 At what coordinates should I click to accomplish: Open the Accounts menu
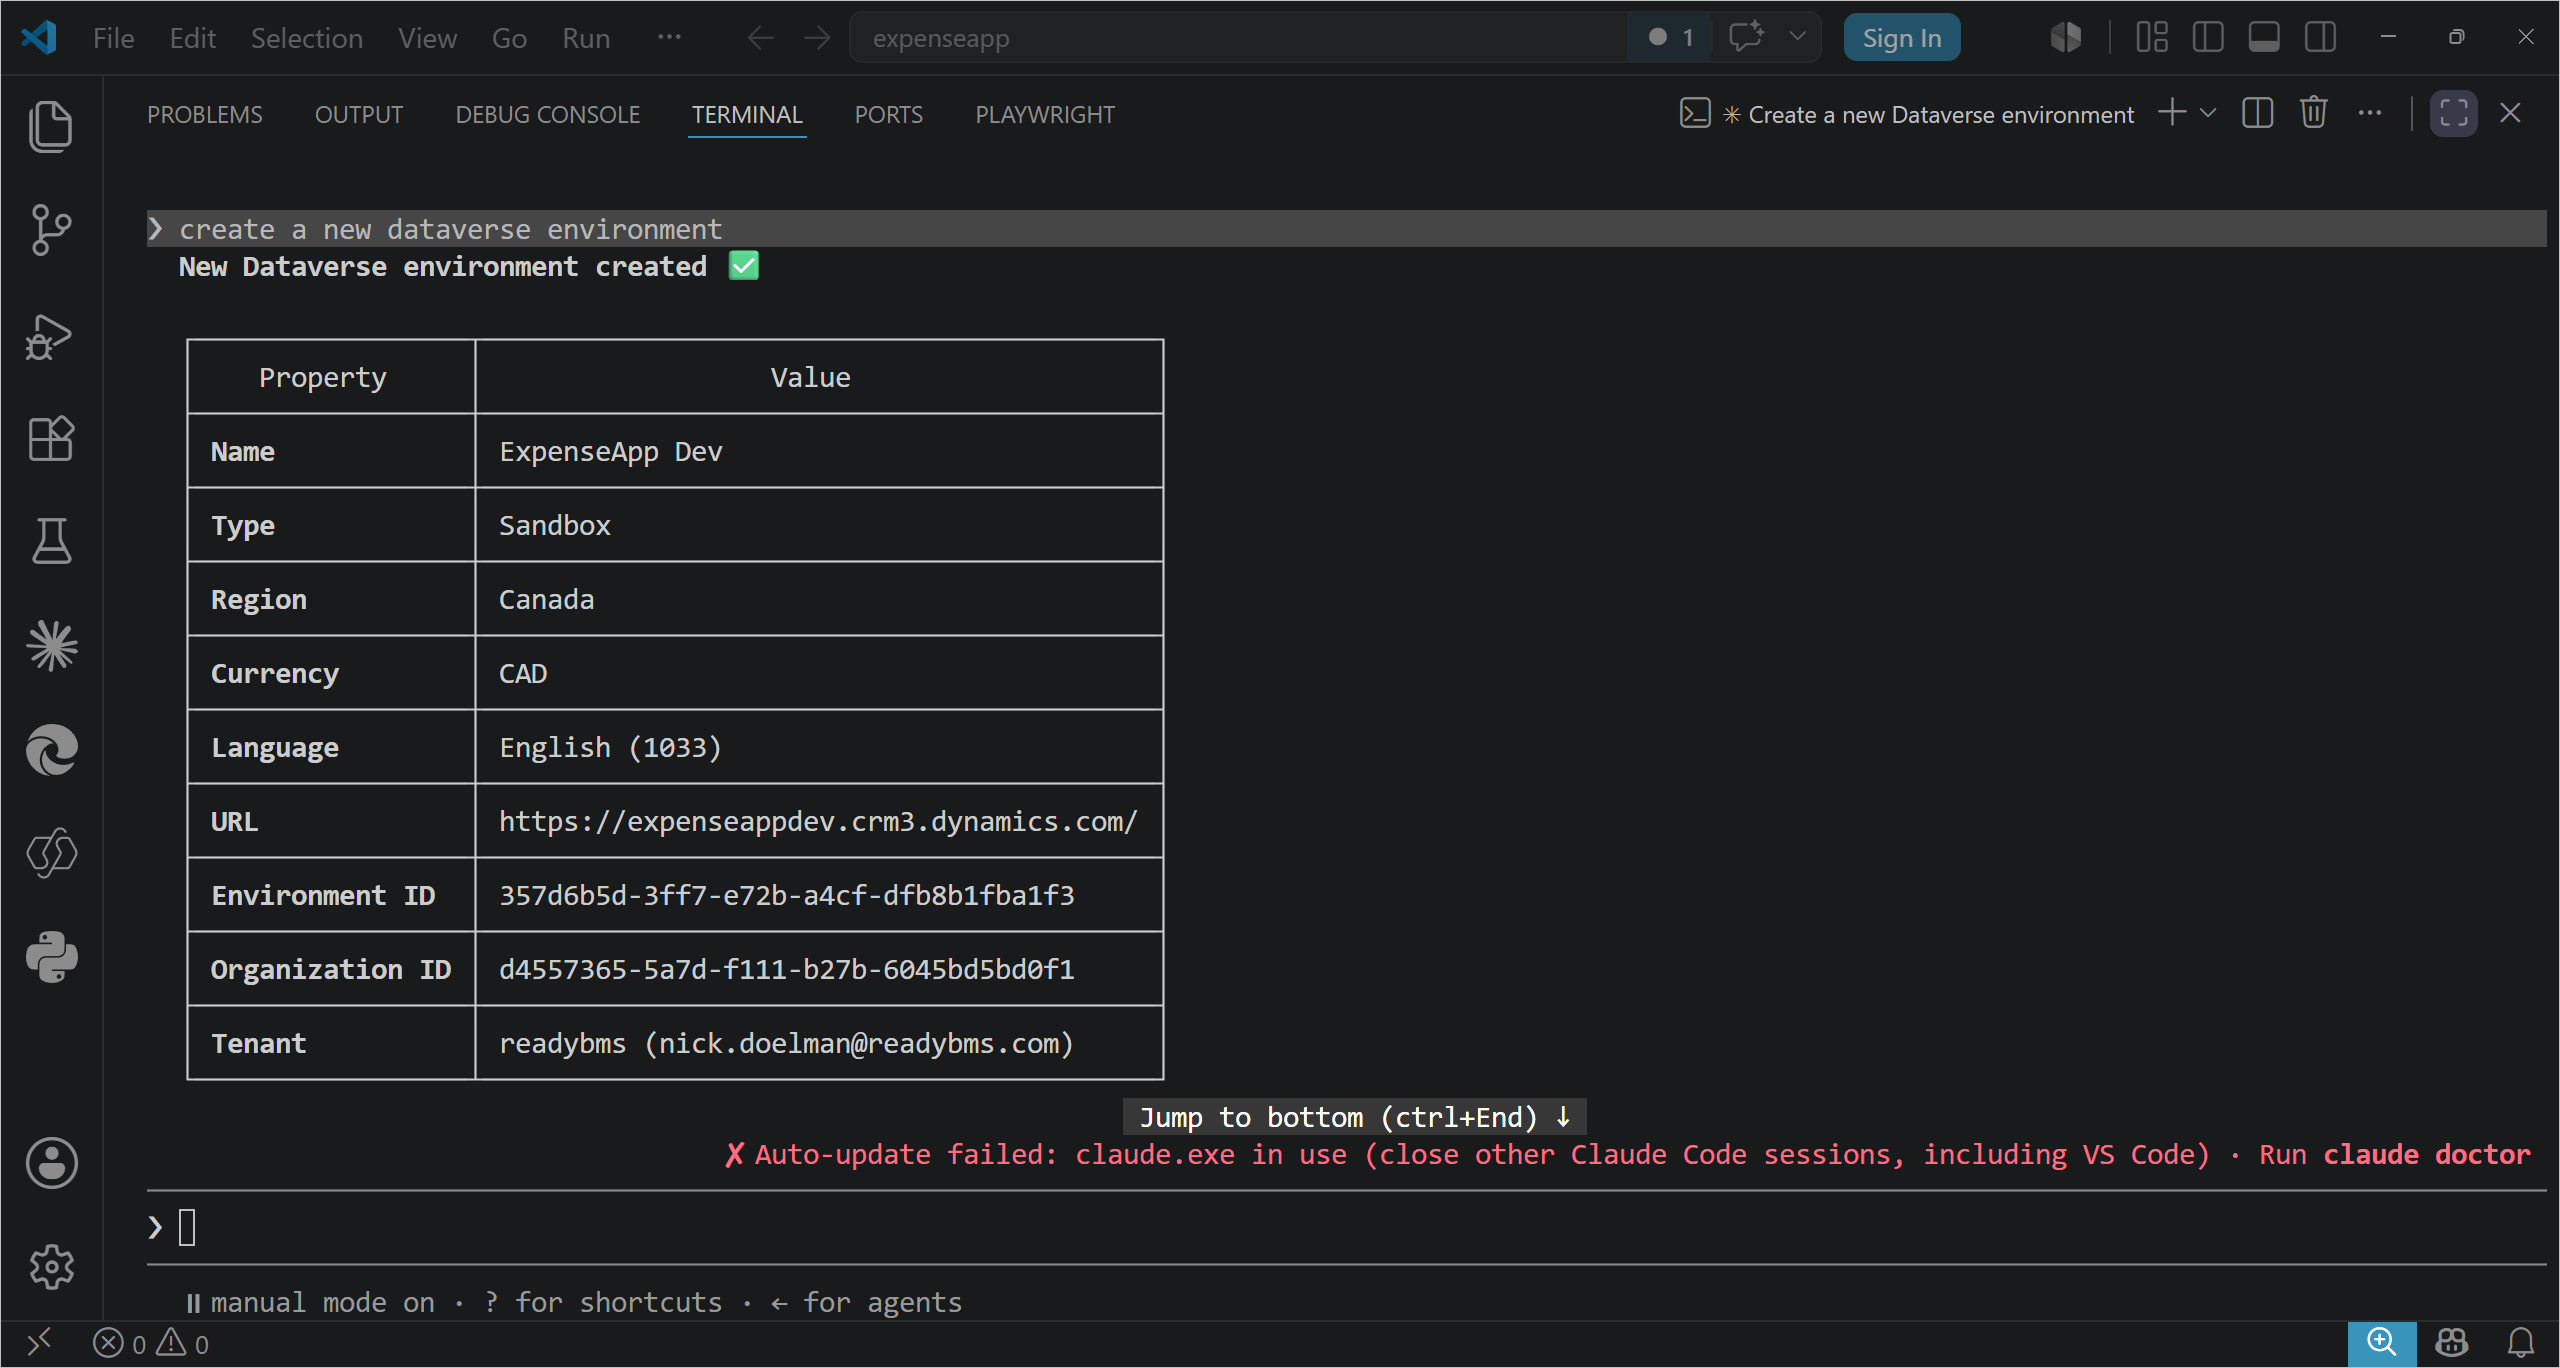pyautogui.click(x=51, y=1163)
